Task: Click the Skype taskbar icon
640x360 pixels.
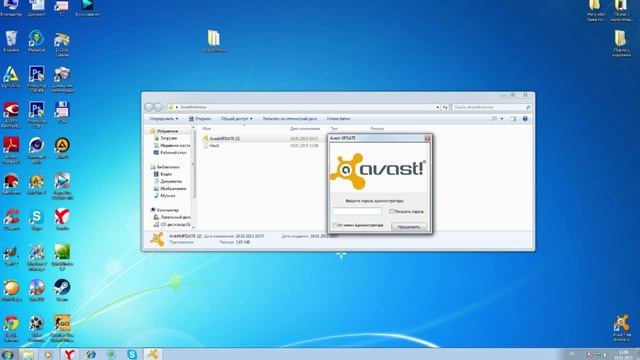Action: tap(132, 354)
